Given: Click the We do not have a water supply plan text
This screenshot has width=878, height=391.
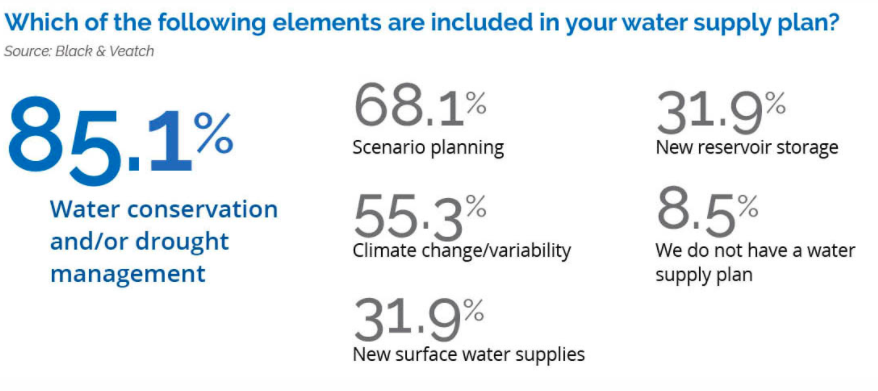Looking at the screenshot, I should pos(755,262).
